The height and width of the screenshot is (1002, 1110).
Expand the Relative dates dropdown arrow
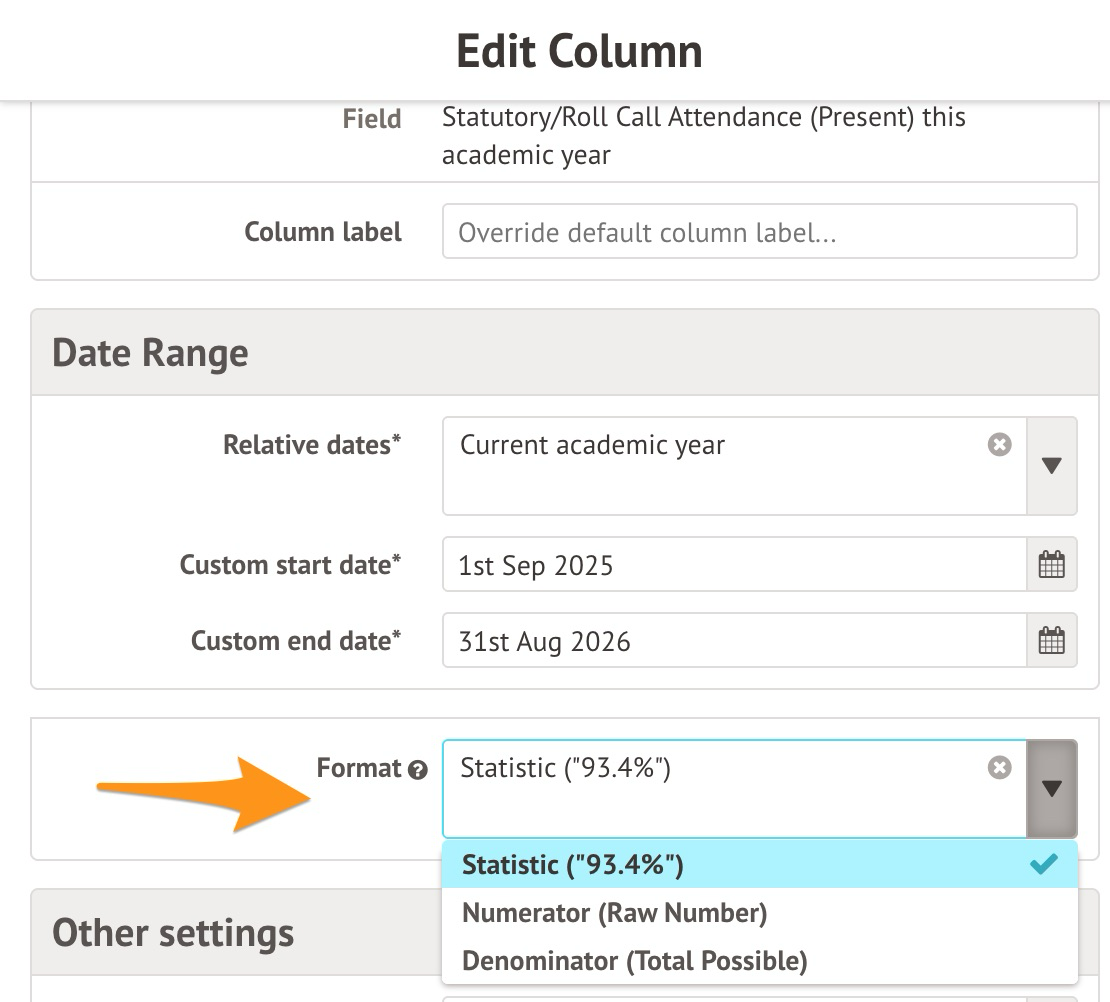point(1051,466)
